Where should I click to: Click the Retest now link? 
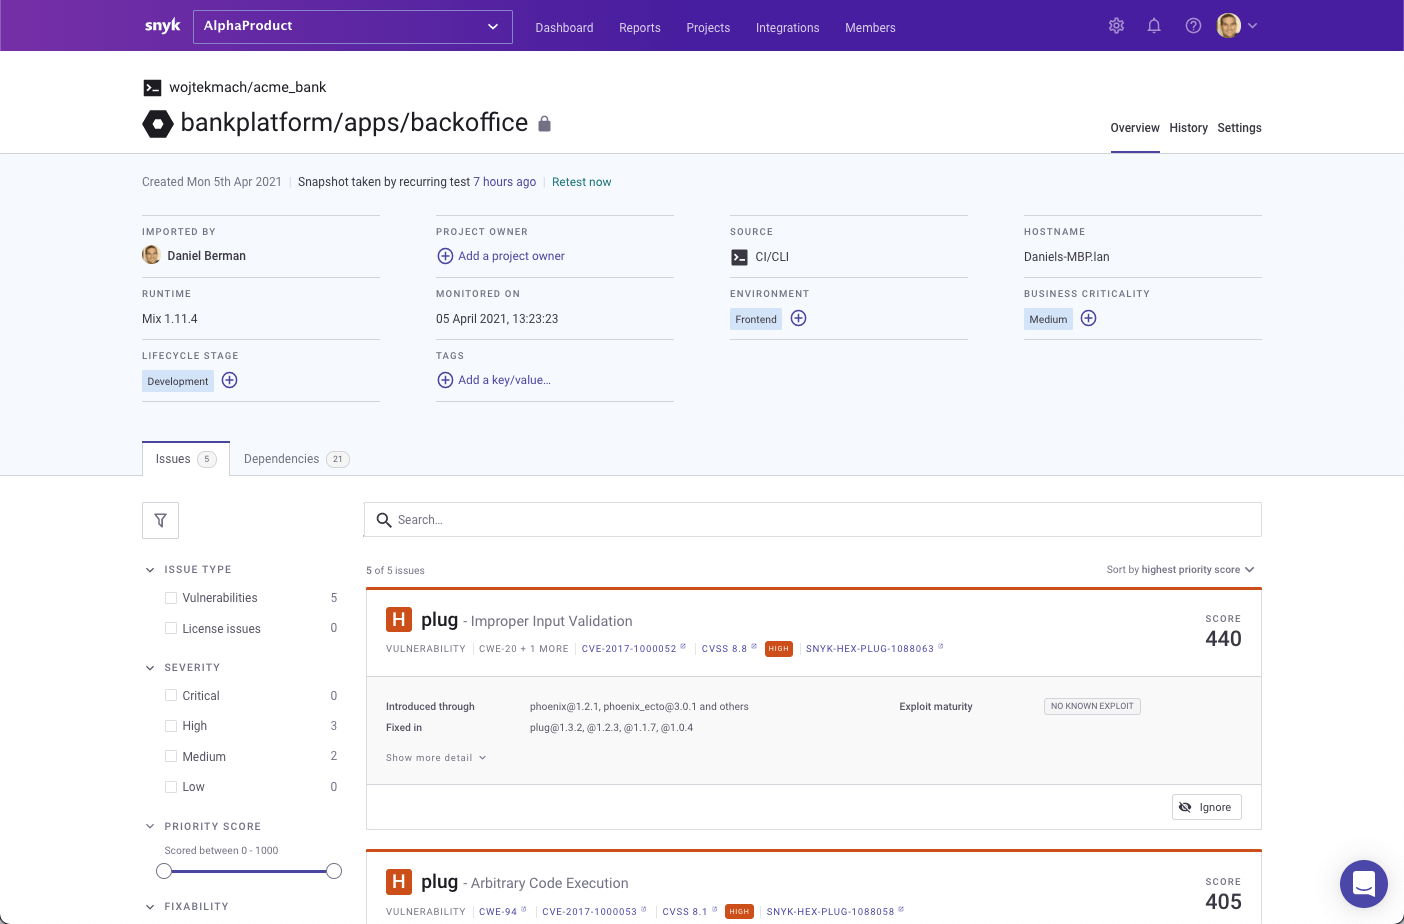(x=580, y=181)
